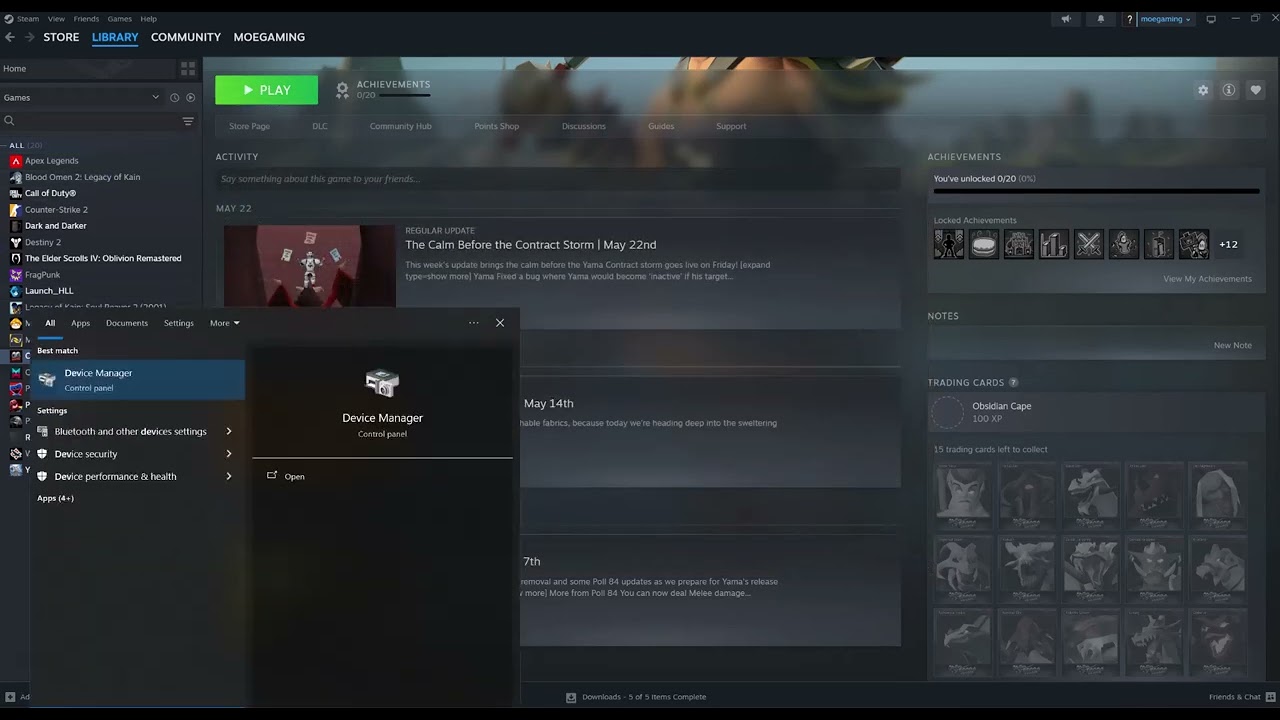Viewport: 1280px width, 720px height.
Task: Click the Counter-Strike 2 game icon
Action: coord(16,210)
